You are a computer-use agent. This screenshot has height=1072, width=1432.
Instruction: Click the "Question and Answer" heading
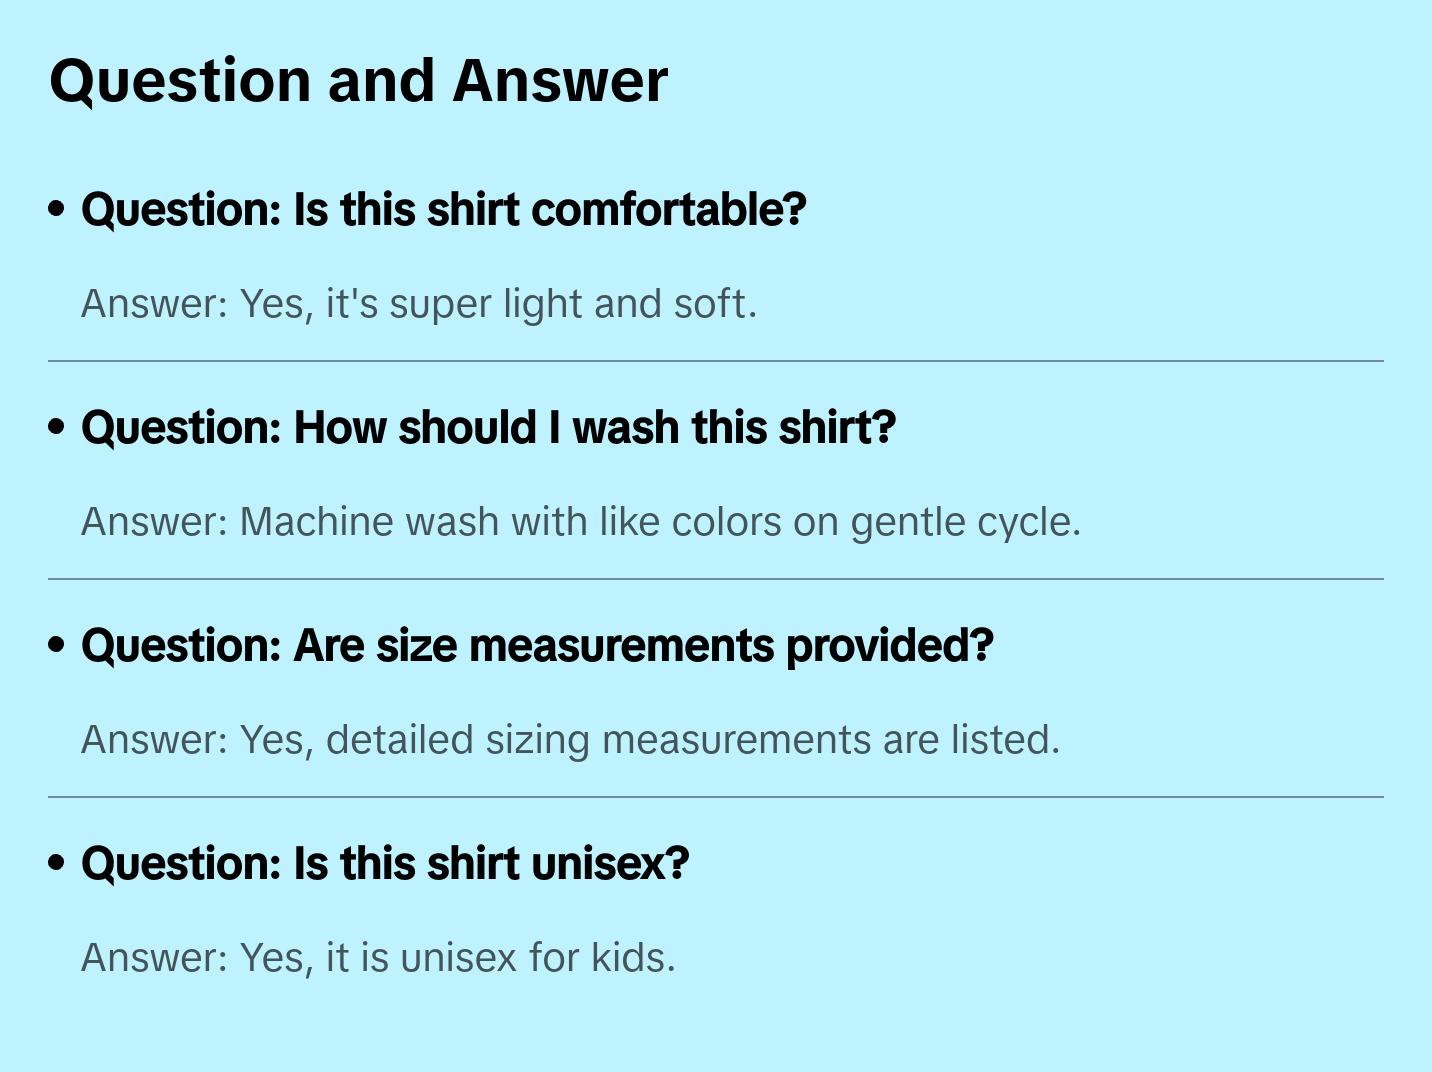(358, 81)
